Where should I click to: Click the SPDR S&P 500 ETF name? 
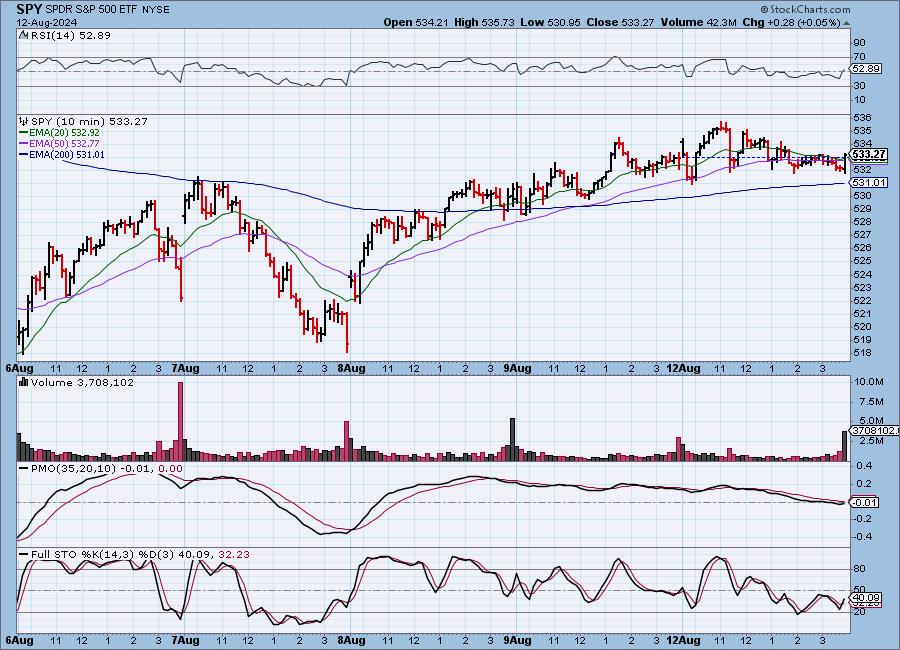[91, 10]
